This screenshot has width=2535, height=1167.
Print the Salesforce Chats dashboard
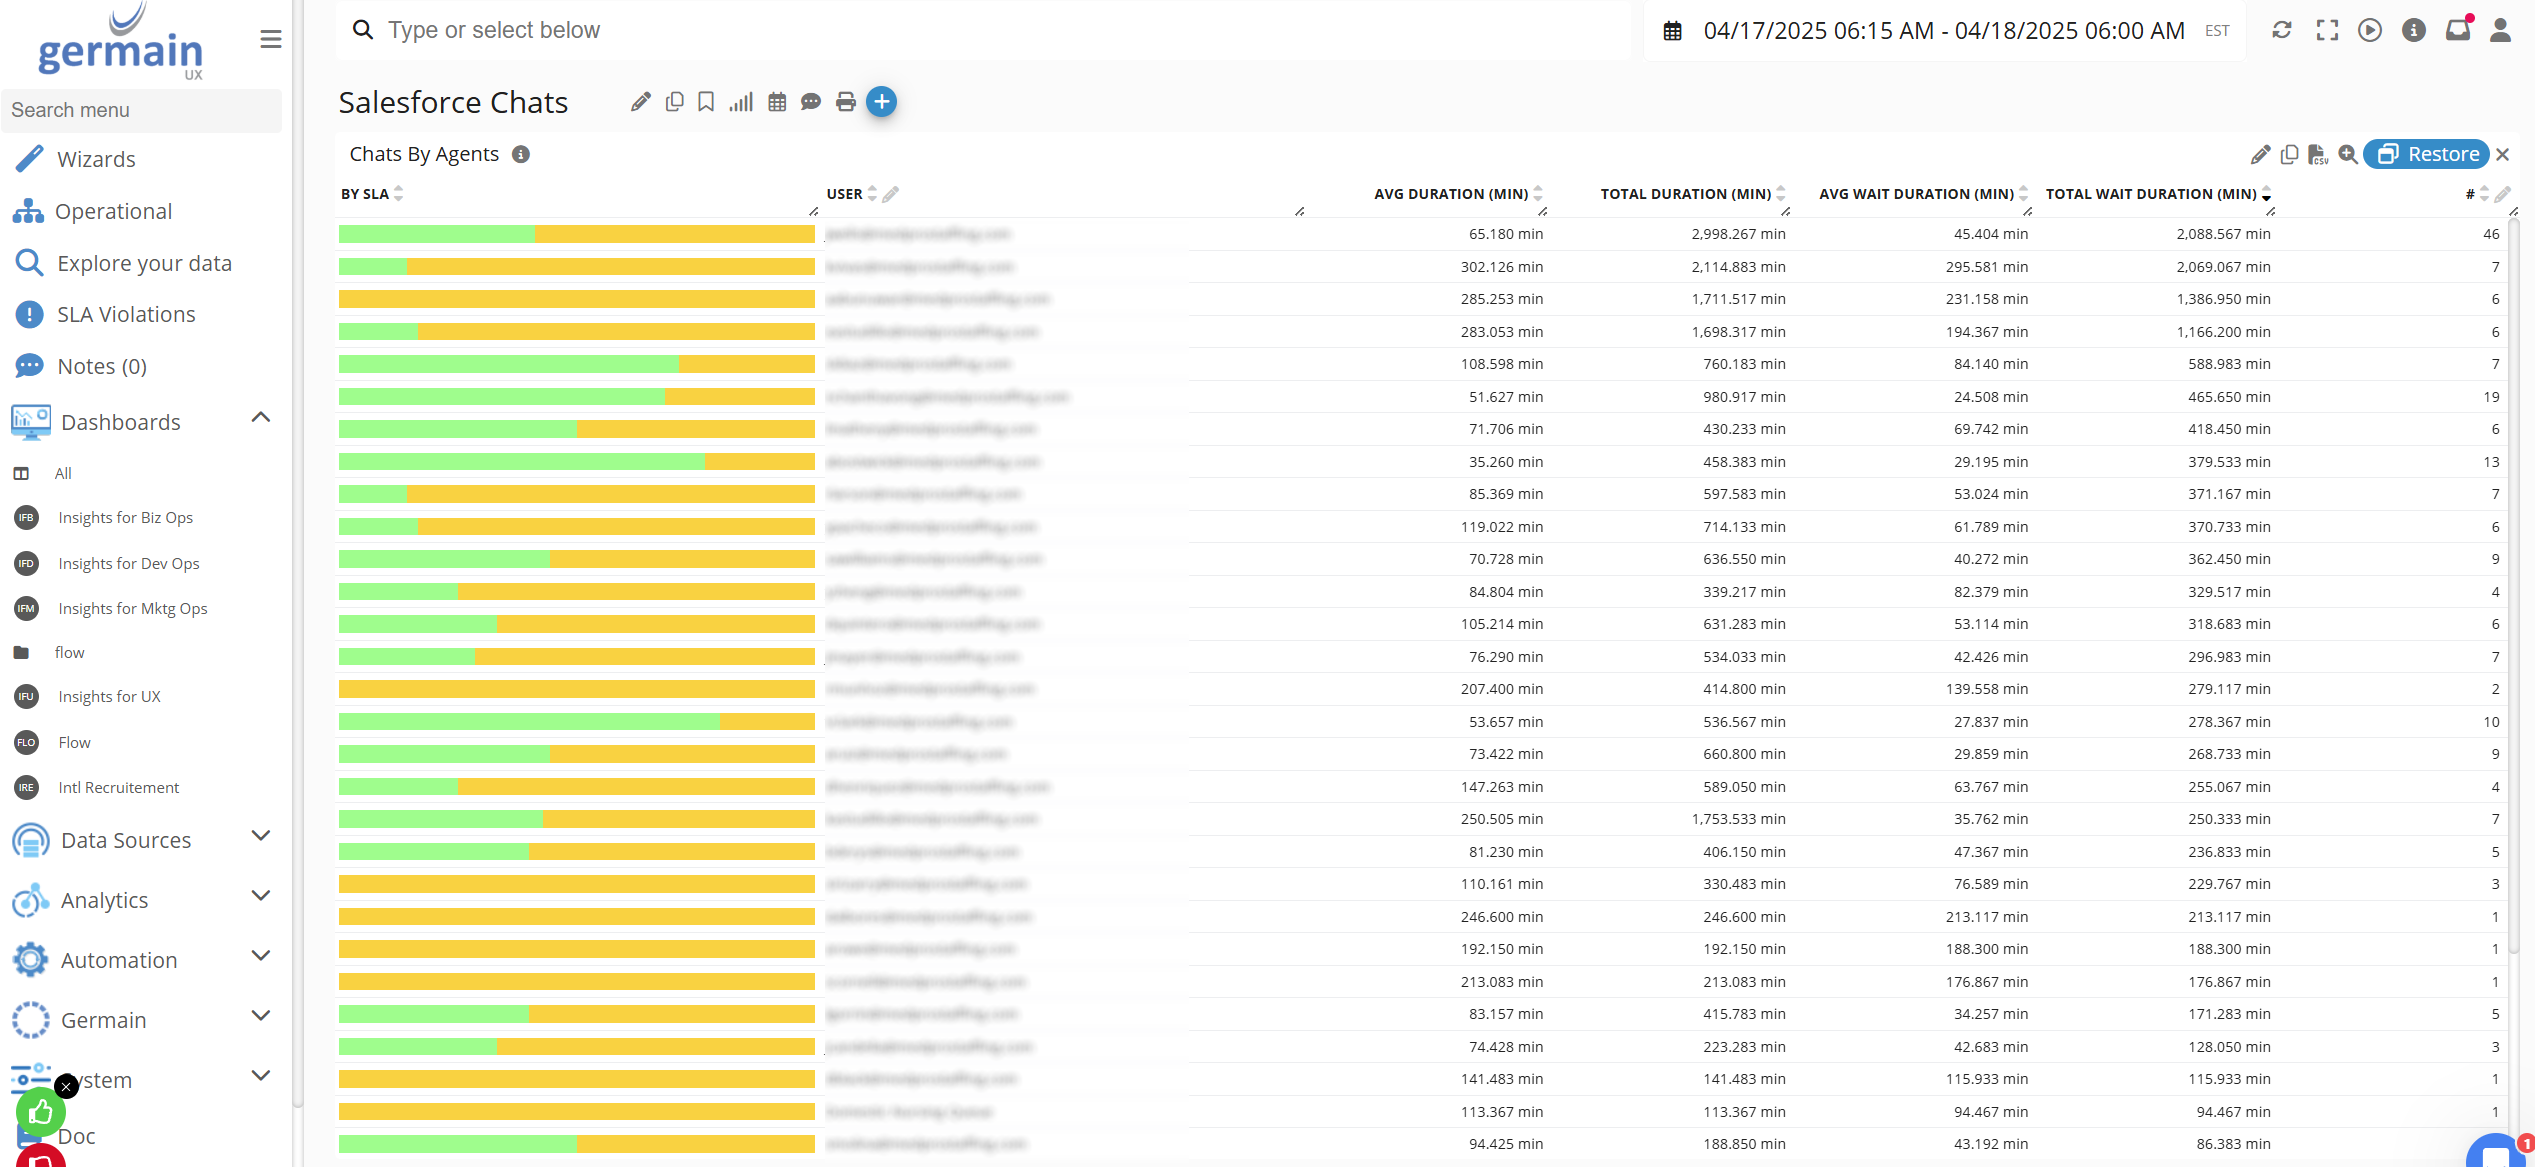(x=846, y=101)
